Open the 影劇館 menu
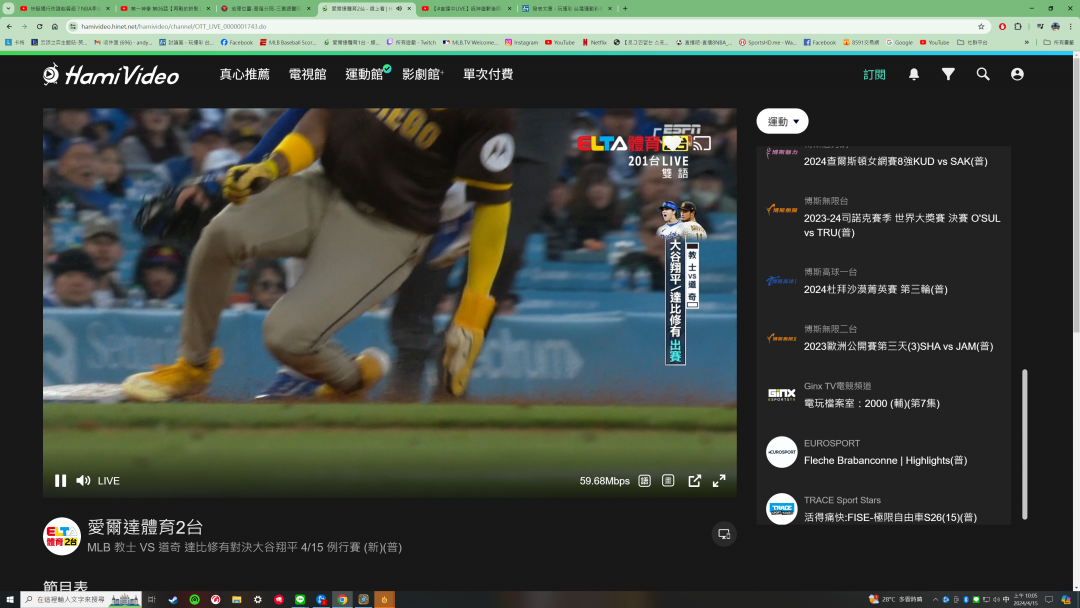Viewport: 1080px width, 608px height. click(x=422, y=74)
